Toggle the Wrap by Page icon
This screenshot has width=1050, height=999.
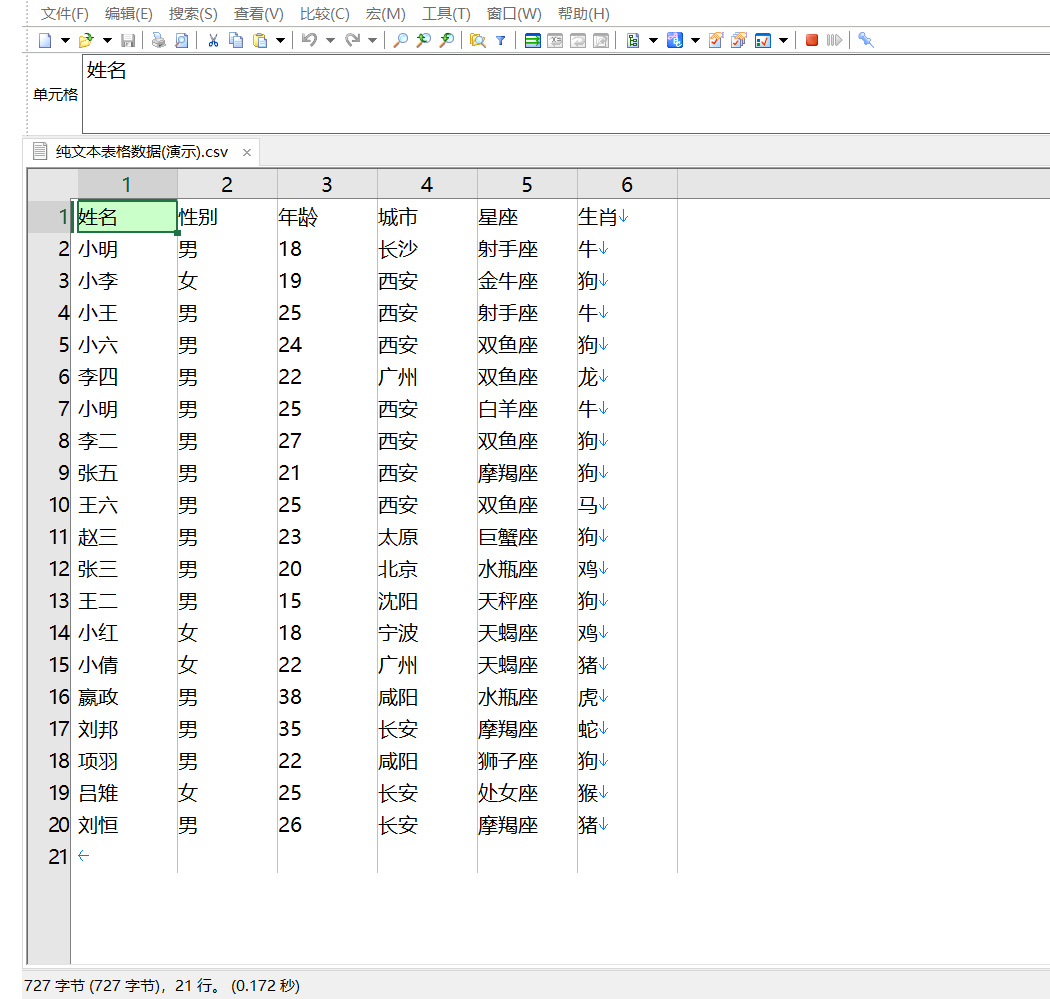[601, 40]
